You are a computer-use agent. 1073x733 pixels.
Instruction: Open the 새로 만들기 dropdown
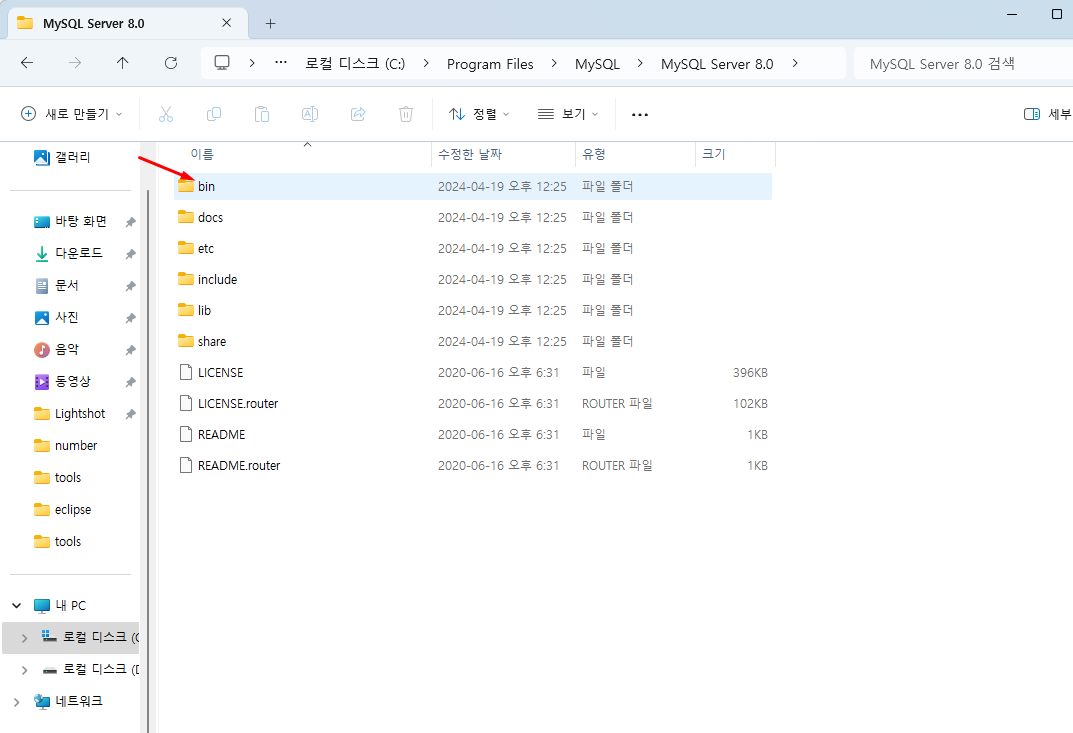click(72, 114)
